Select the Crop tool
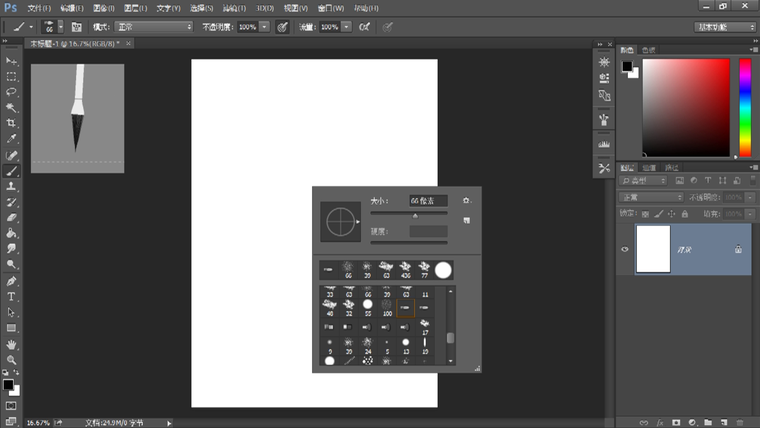The height and width of the screenshot is (428, 760). point(12,123)
